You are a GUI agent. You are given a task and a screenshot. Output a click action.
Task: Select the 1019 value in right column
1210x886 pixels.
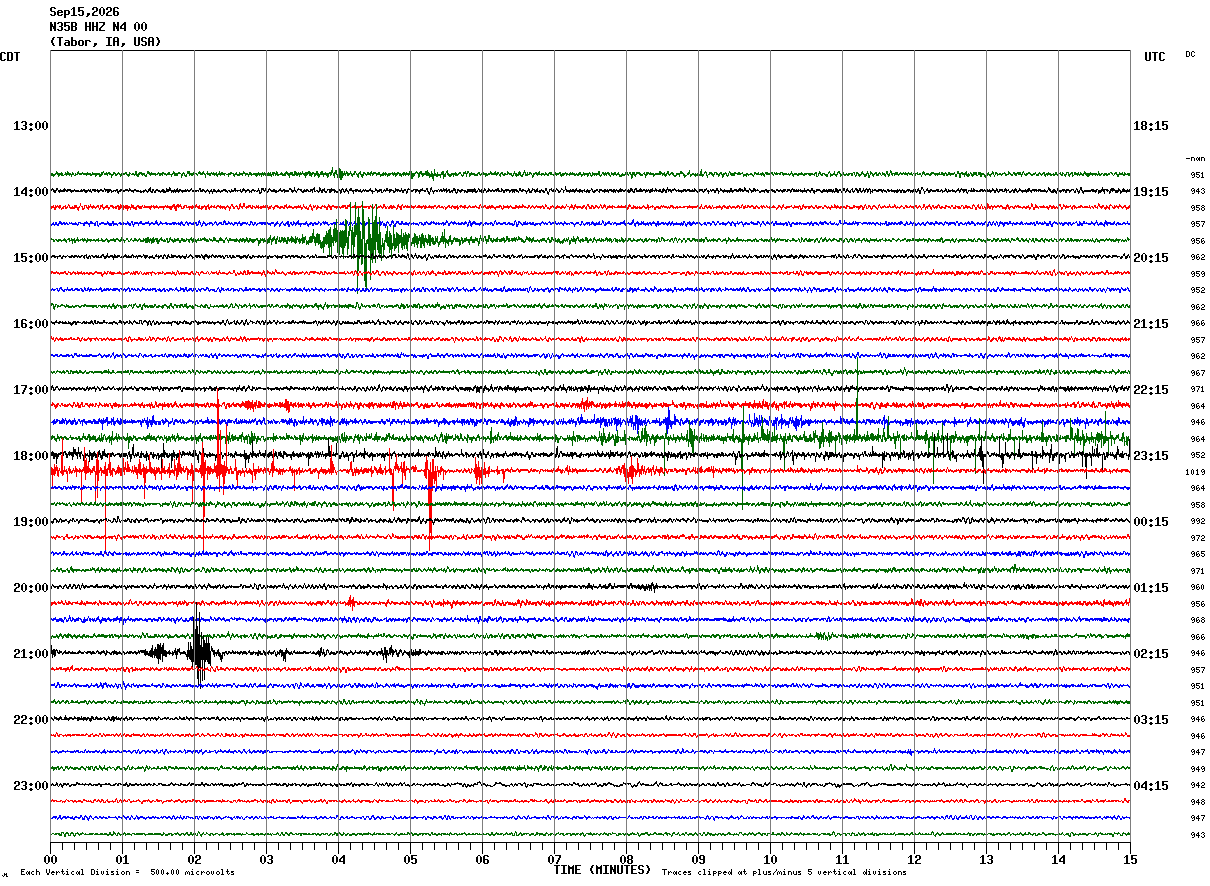coord(1195,472)
